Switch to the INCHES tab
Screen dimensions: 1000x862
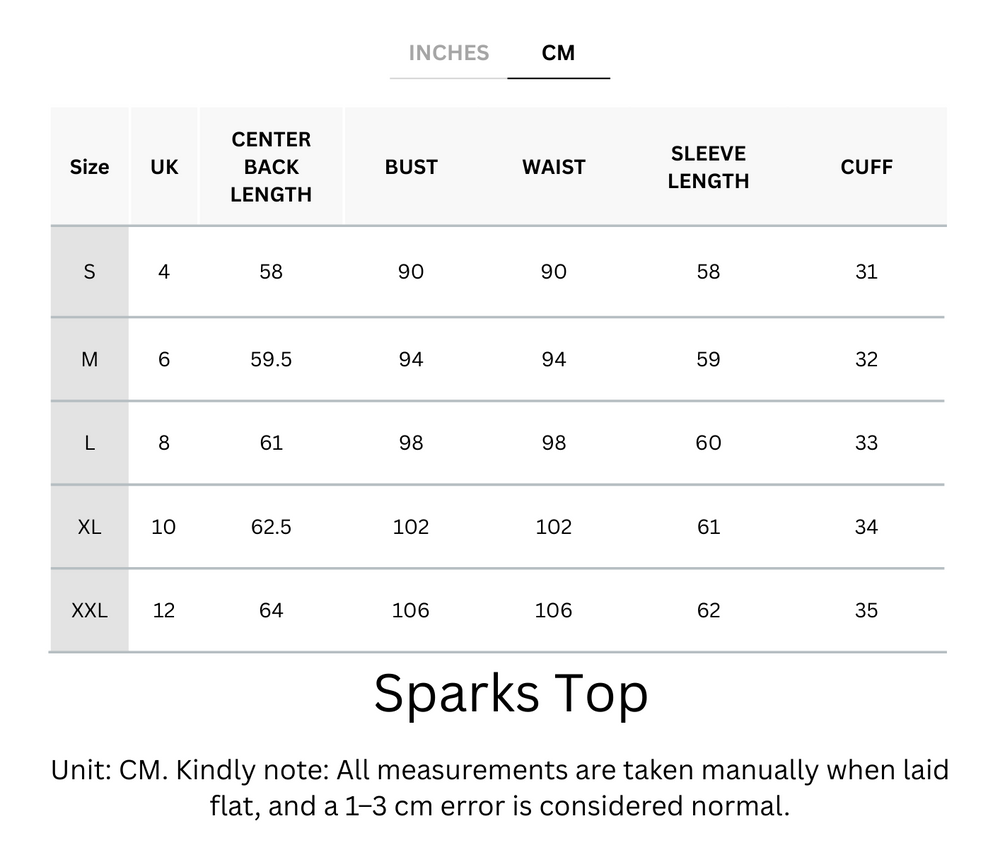click(x=448, y=53)
